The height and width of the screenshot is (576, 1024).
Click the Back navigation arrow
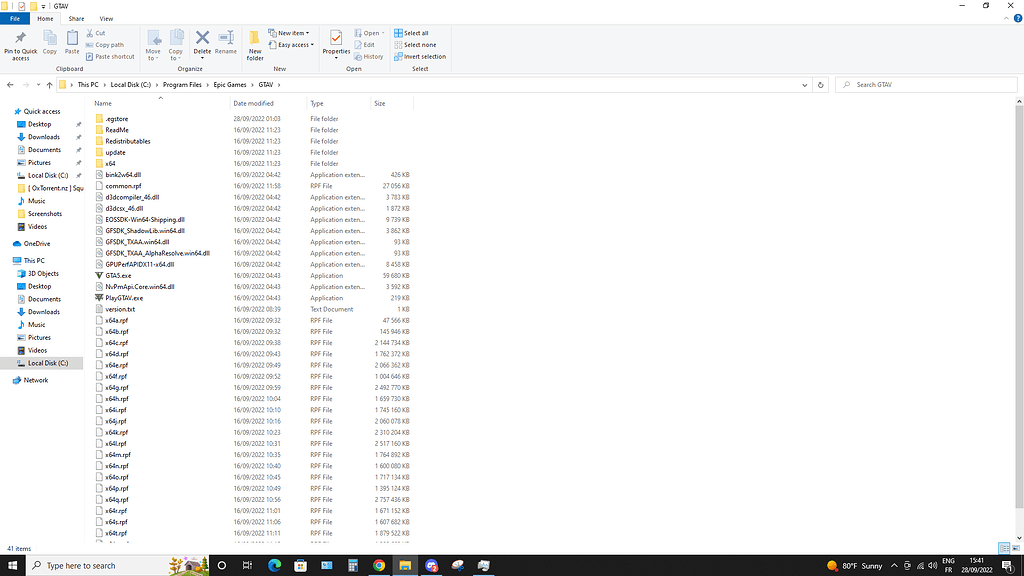(x=10, y=85)
